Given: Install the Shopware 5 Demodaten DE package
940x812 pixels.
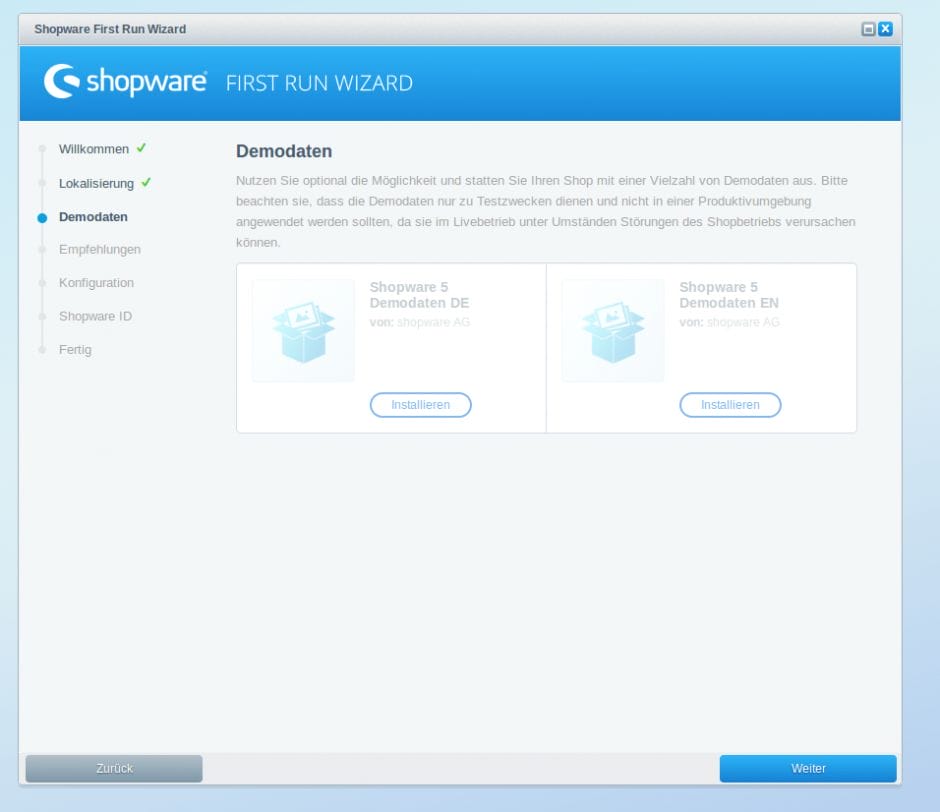Looking at the screenshot, I should point(420,405).
